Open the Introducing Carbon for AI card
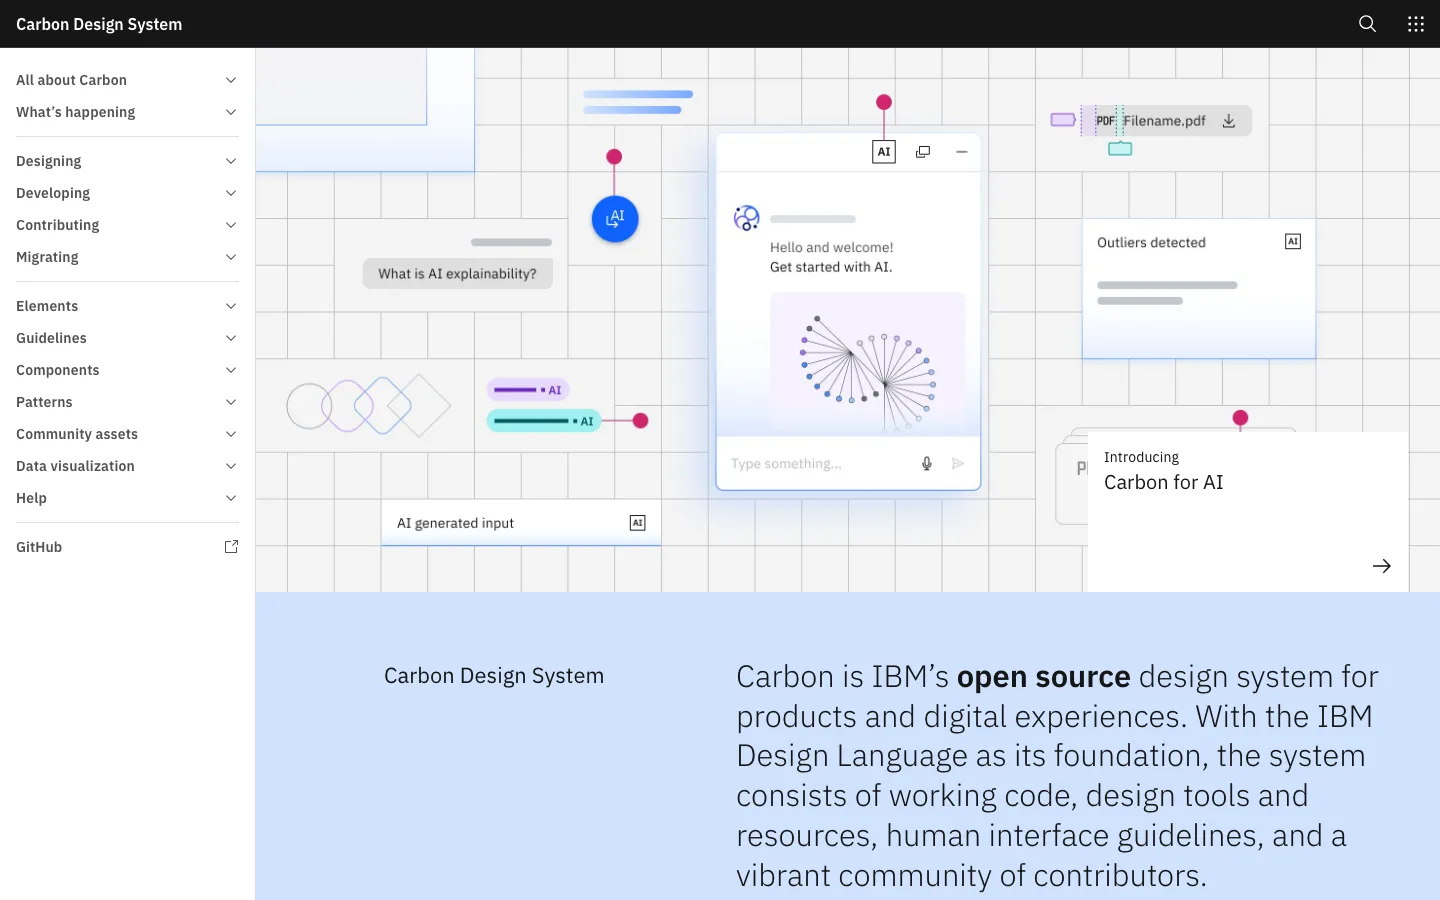Image resolution: width=1440 pixels, height=900 pixels. [x=1248, y=512]
